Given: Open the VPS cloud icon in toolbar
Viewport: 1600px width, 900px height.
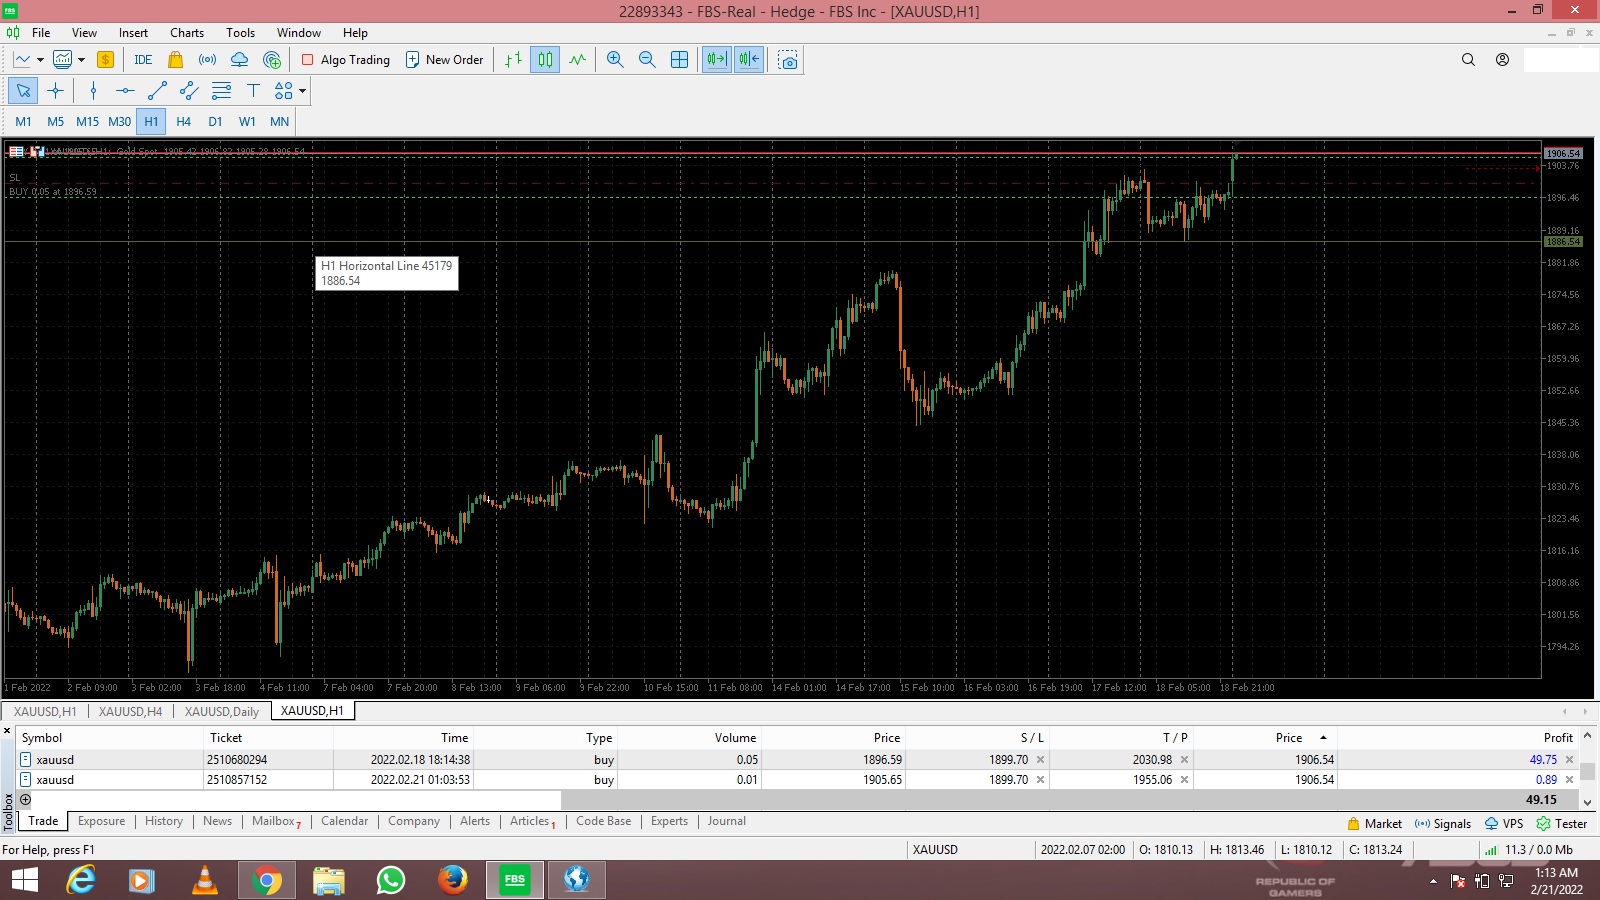Looking at the screenshot, I should coord(239,60).
